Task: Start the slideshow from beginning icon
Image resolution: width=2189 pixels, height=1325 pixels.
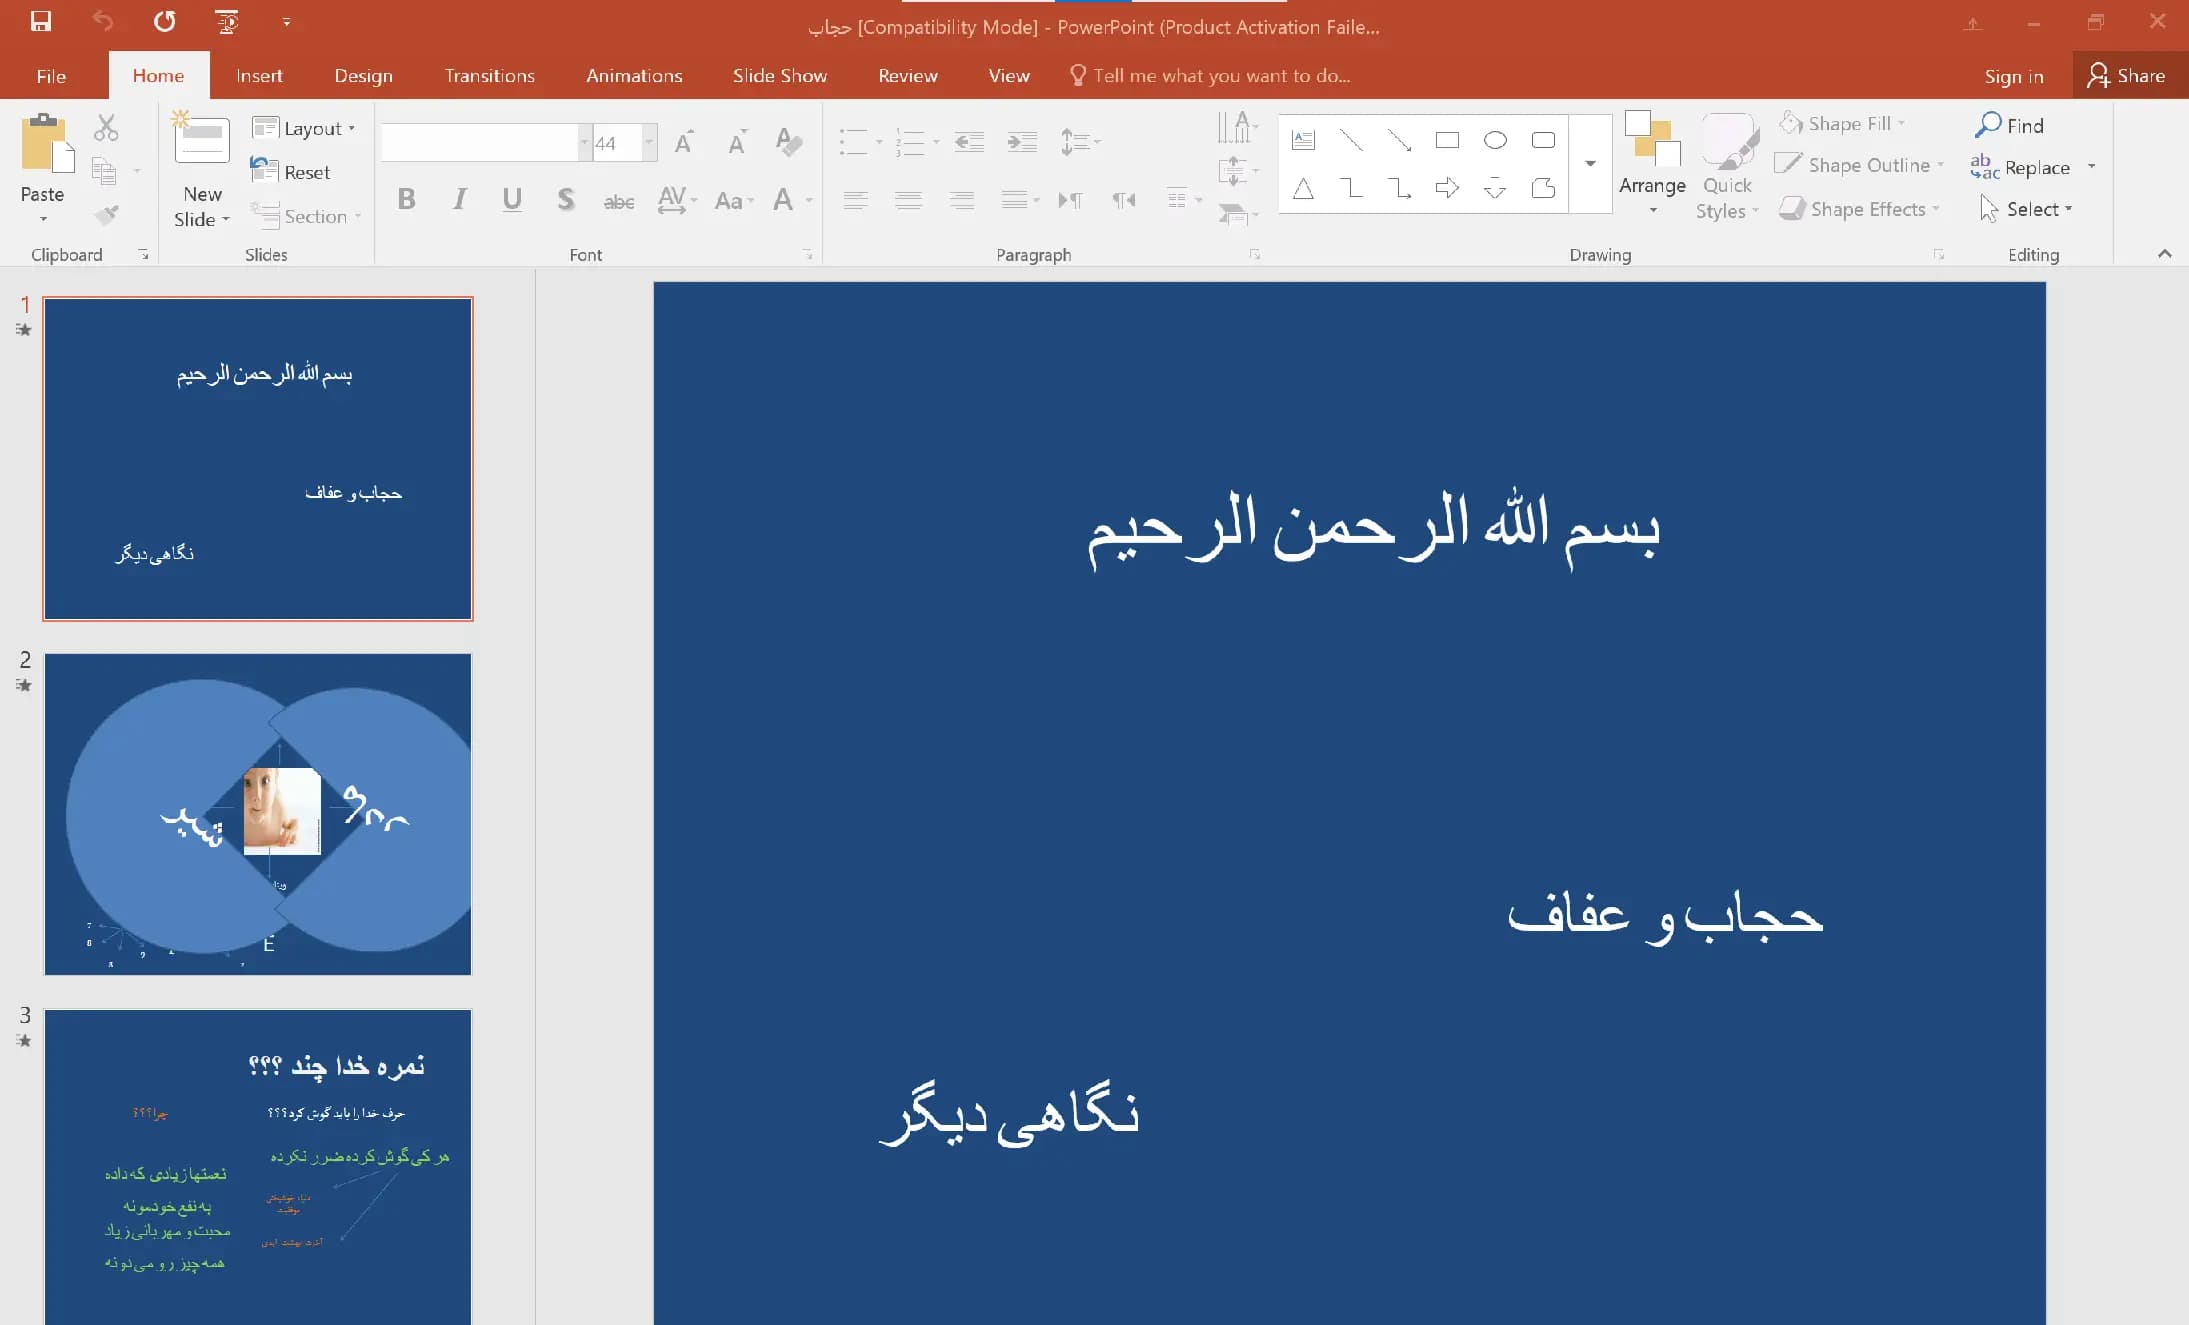Action: (x=227, y=21)
